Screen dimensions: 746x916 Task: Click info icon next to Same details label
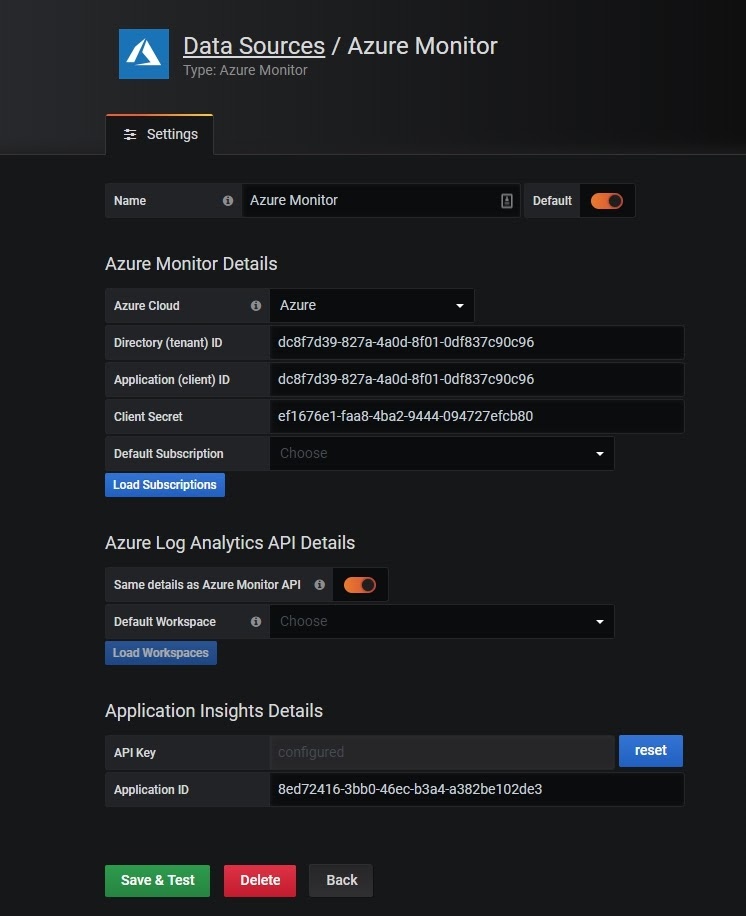pos(320,585)
